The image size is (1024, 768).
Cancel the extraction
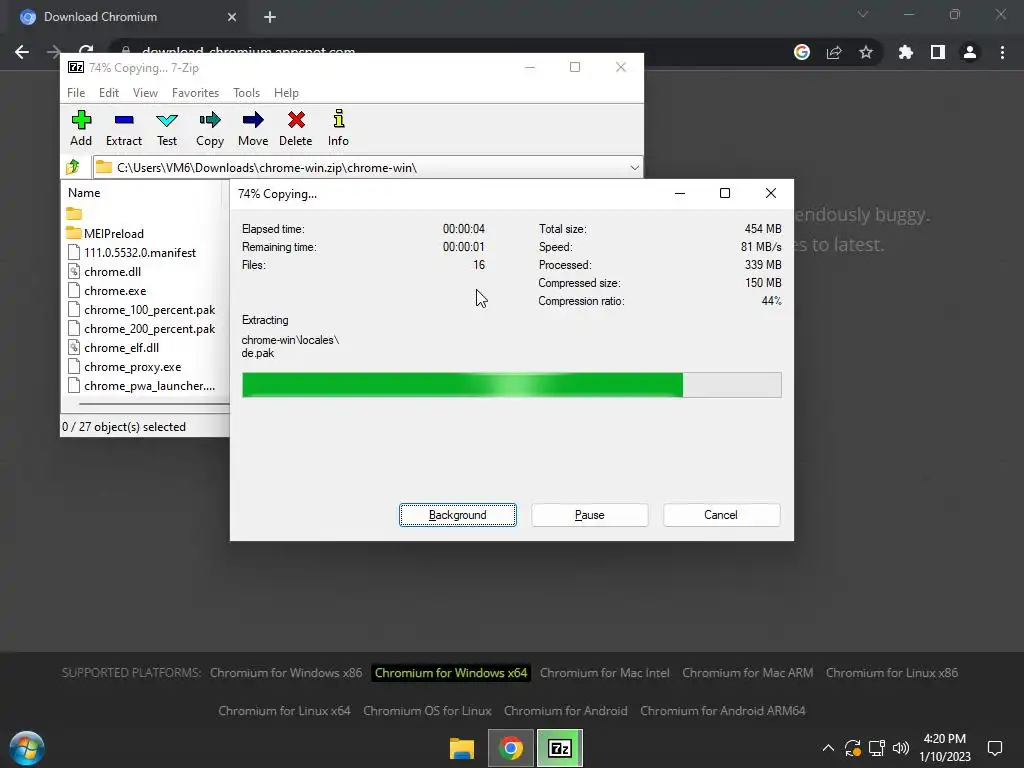(721, 515)
